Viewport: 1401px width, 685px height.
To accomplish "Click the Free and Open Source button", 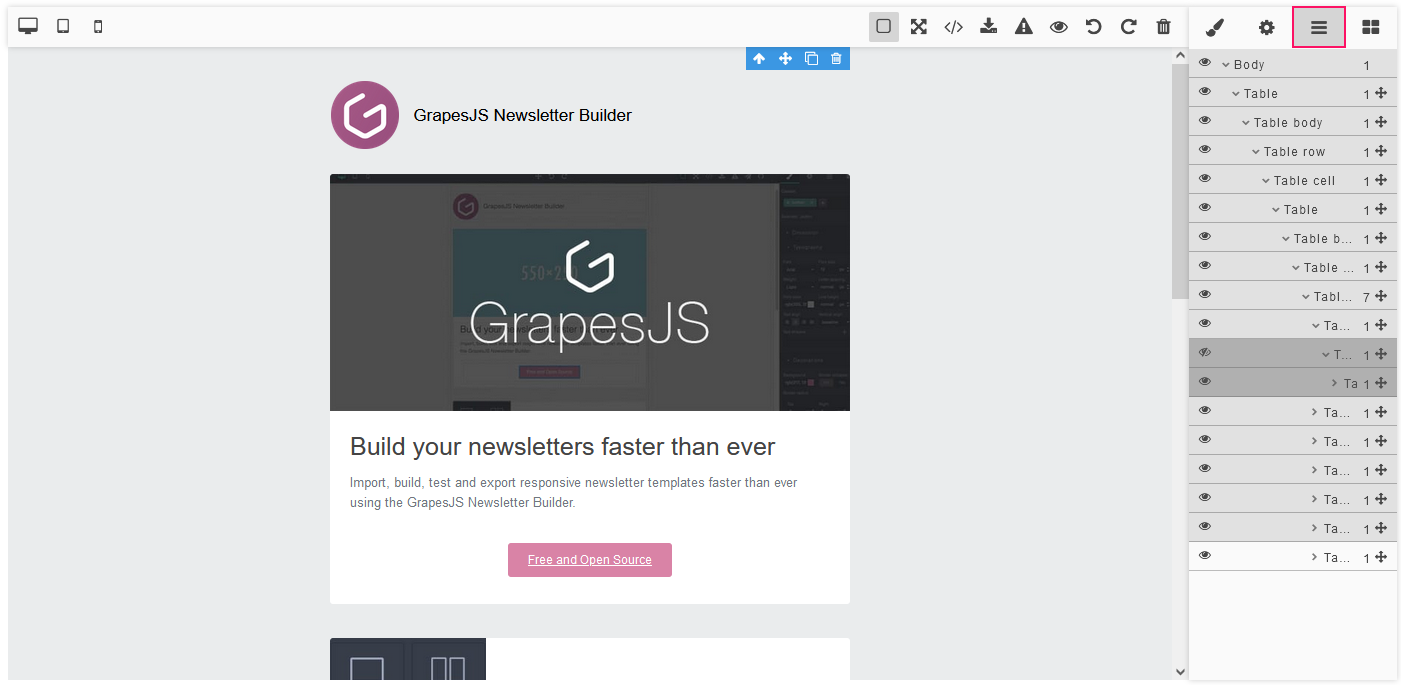I will (590, 560).
